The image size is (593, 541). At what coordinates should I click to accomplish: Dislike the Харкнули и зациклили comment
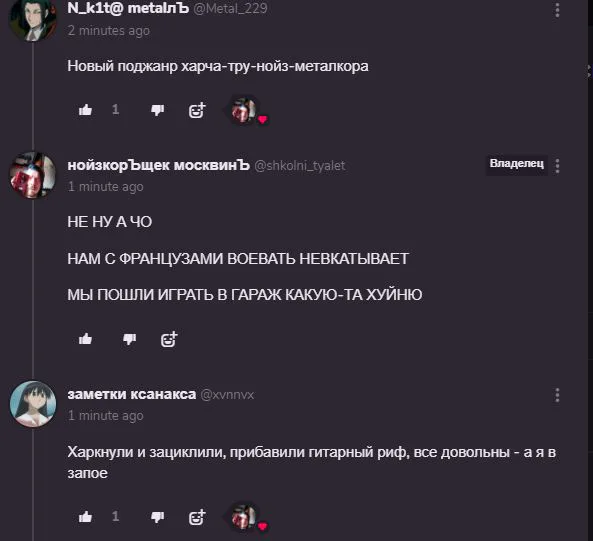click(157, 516)
